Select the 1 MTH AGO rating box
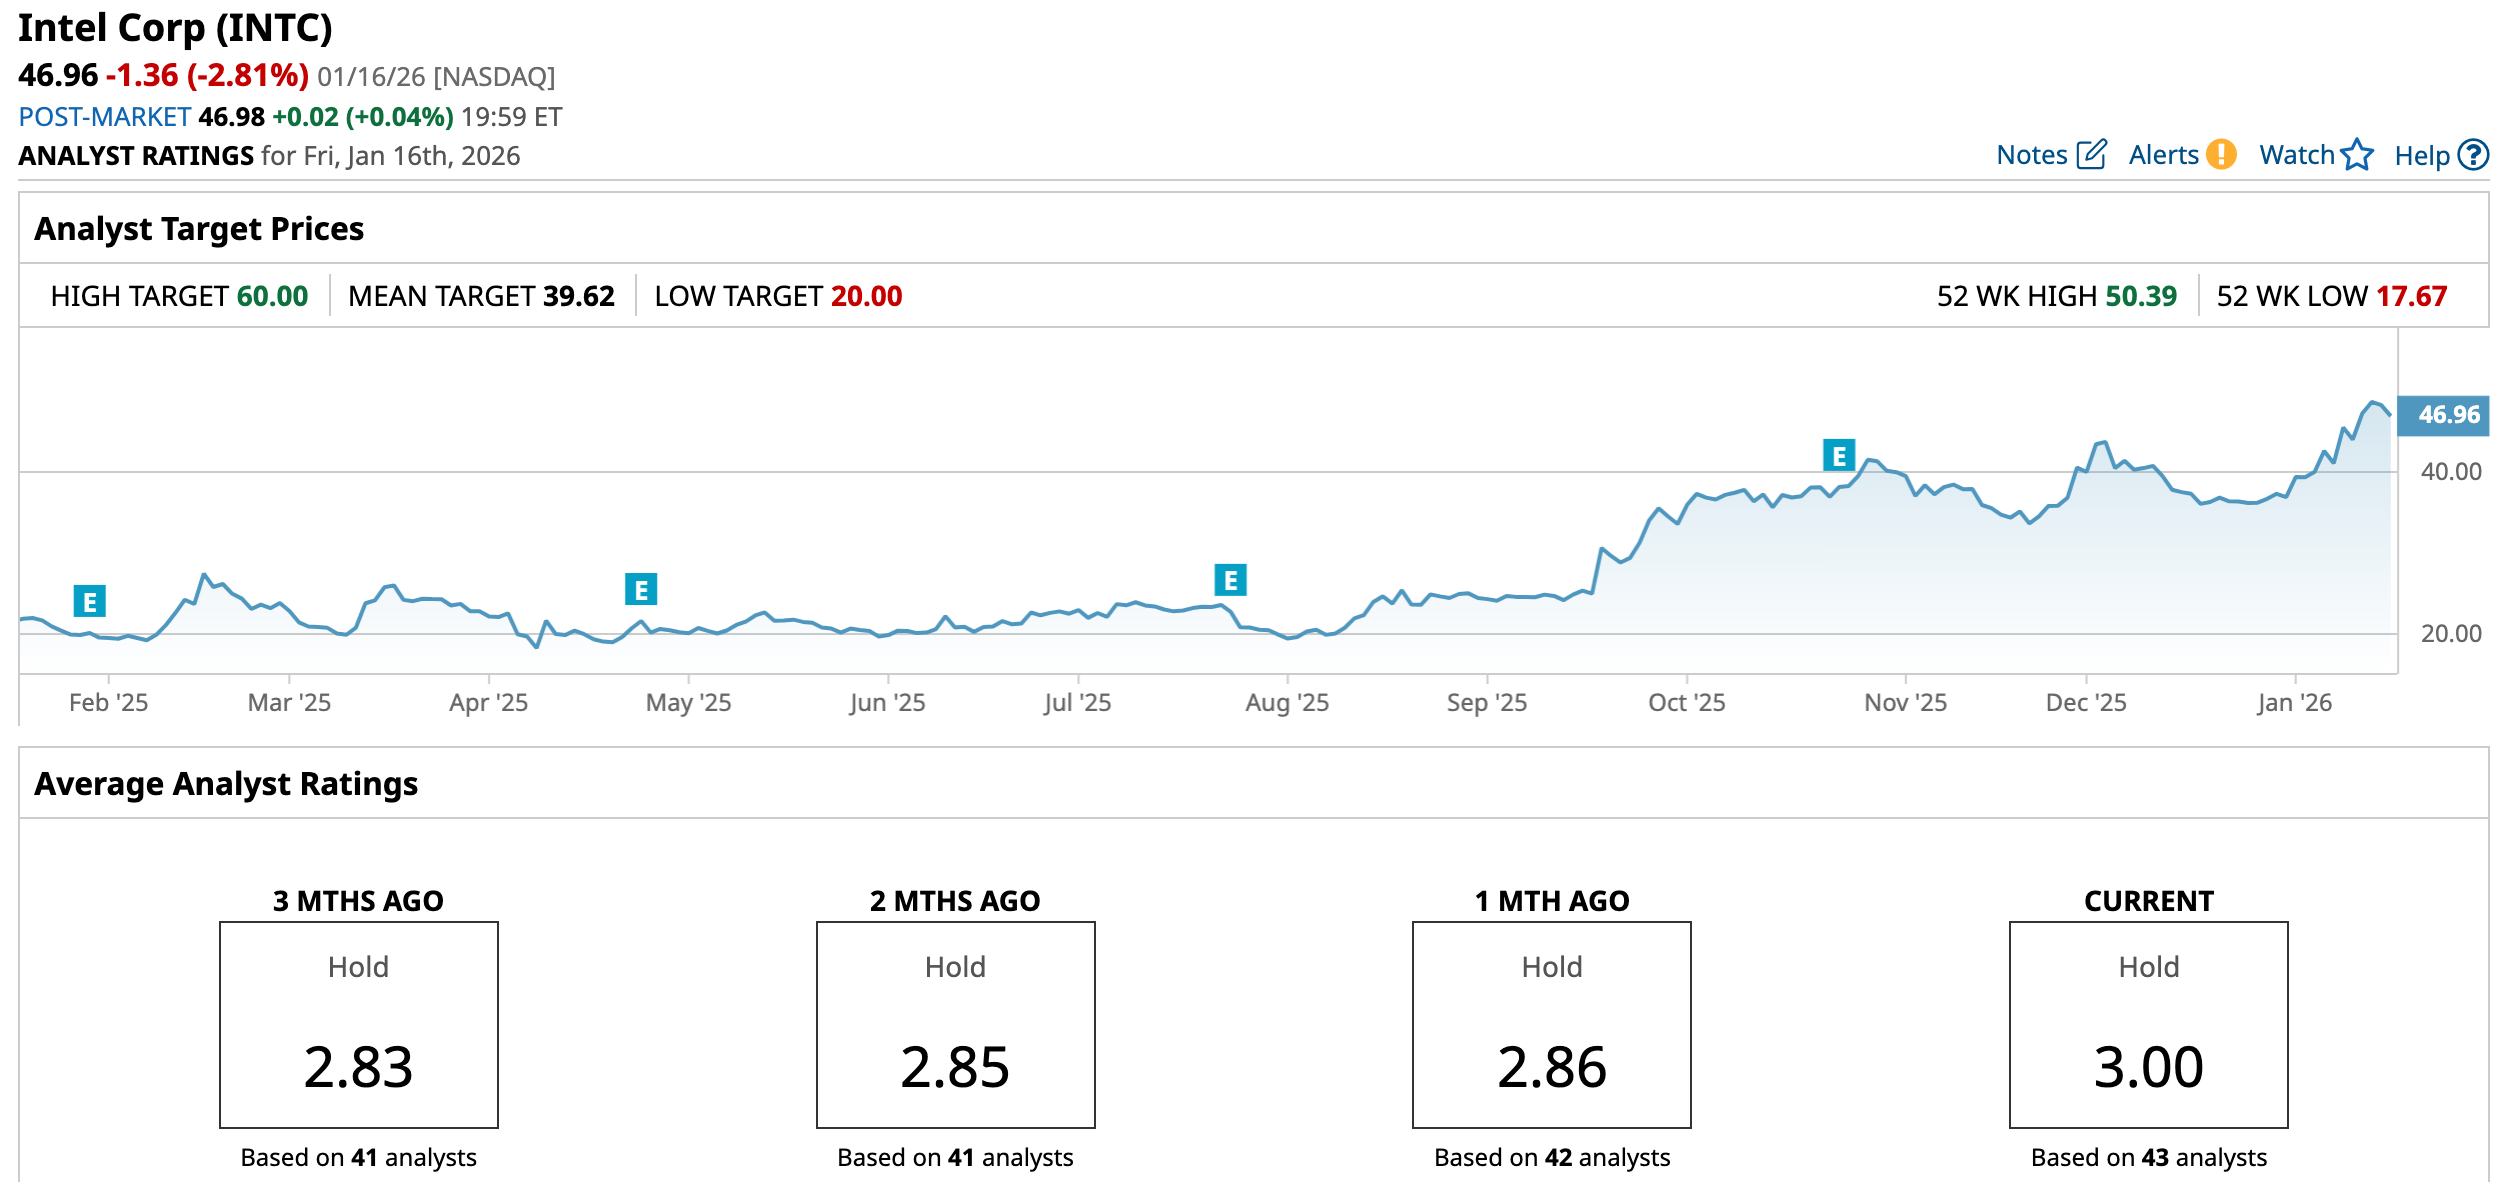The image size is (2502, 1182). pos(1551,1025)
